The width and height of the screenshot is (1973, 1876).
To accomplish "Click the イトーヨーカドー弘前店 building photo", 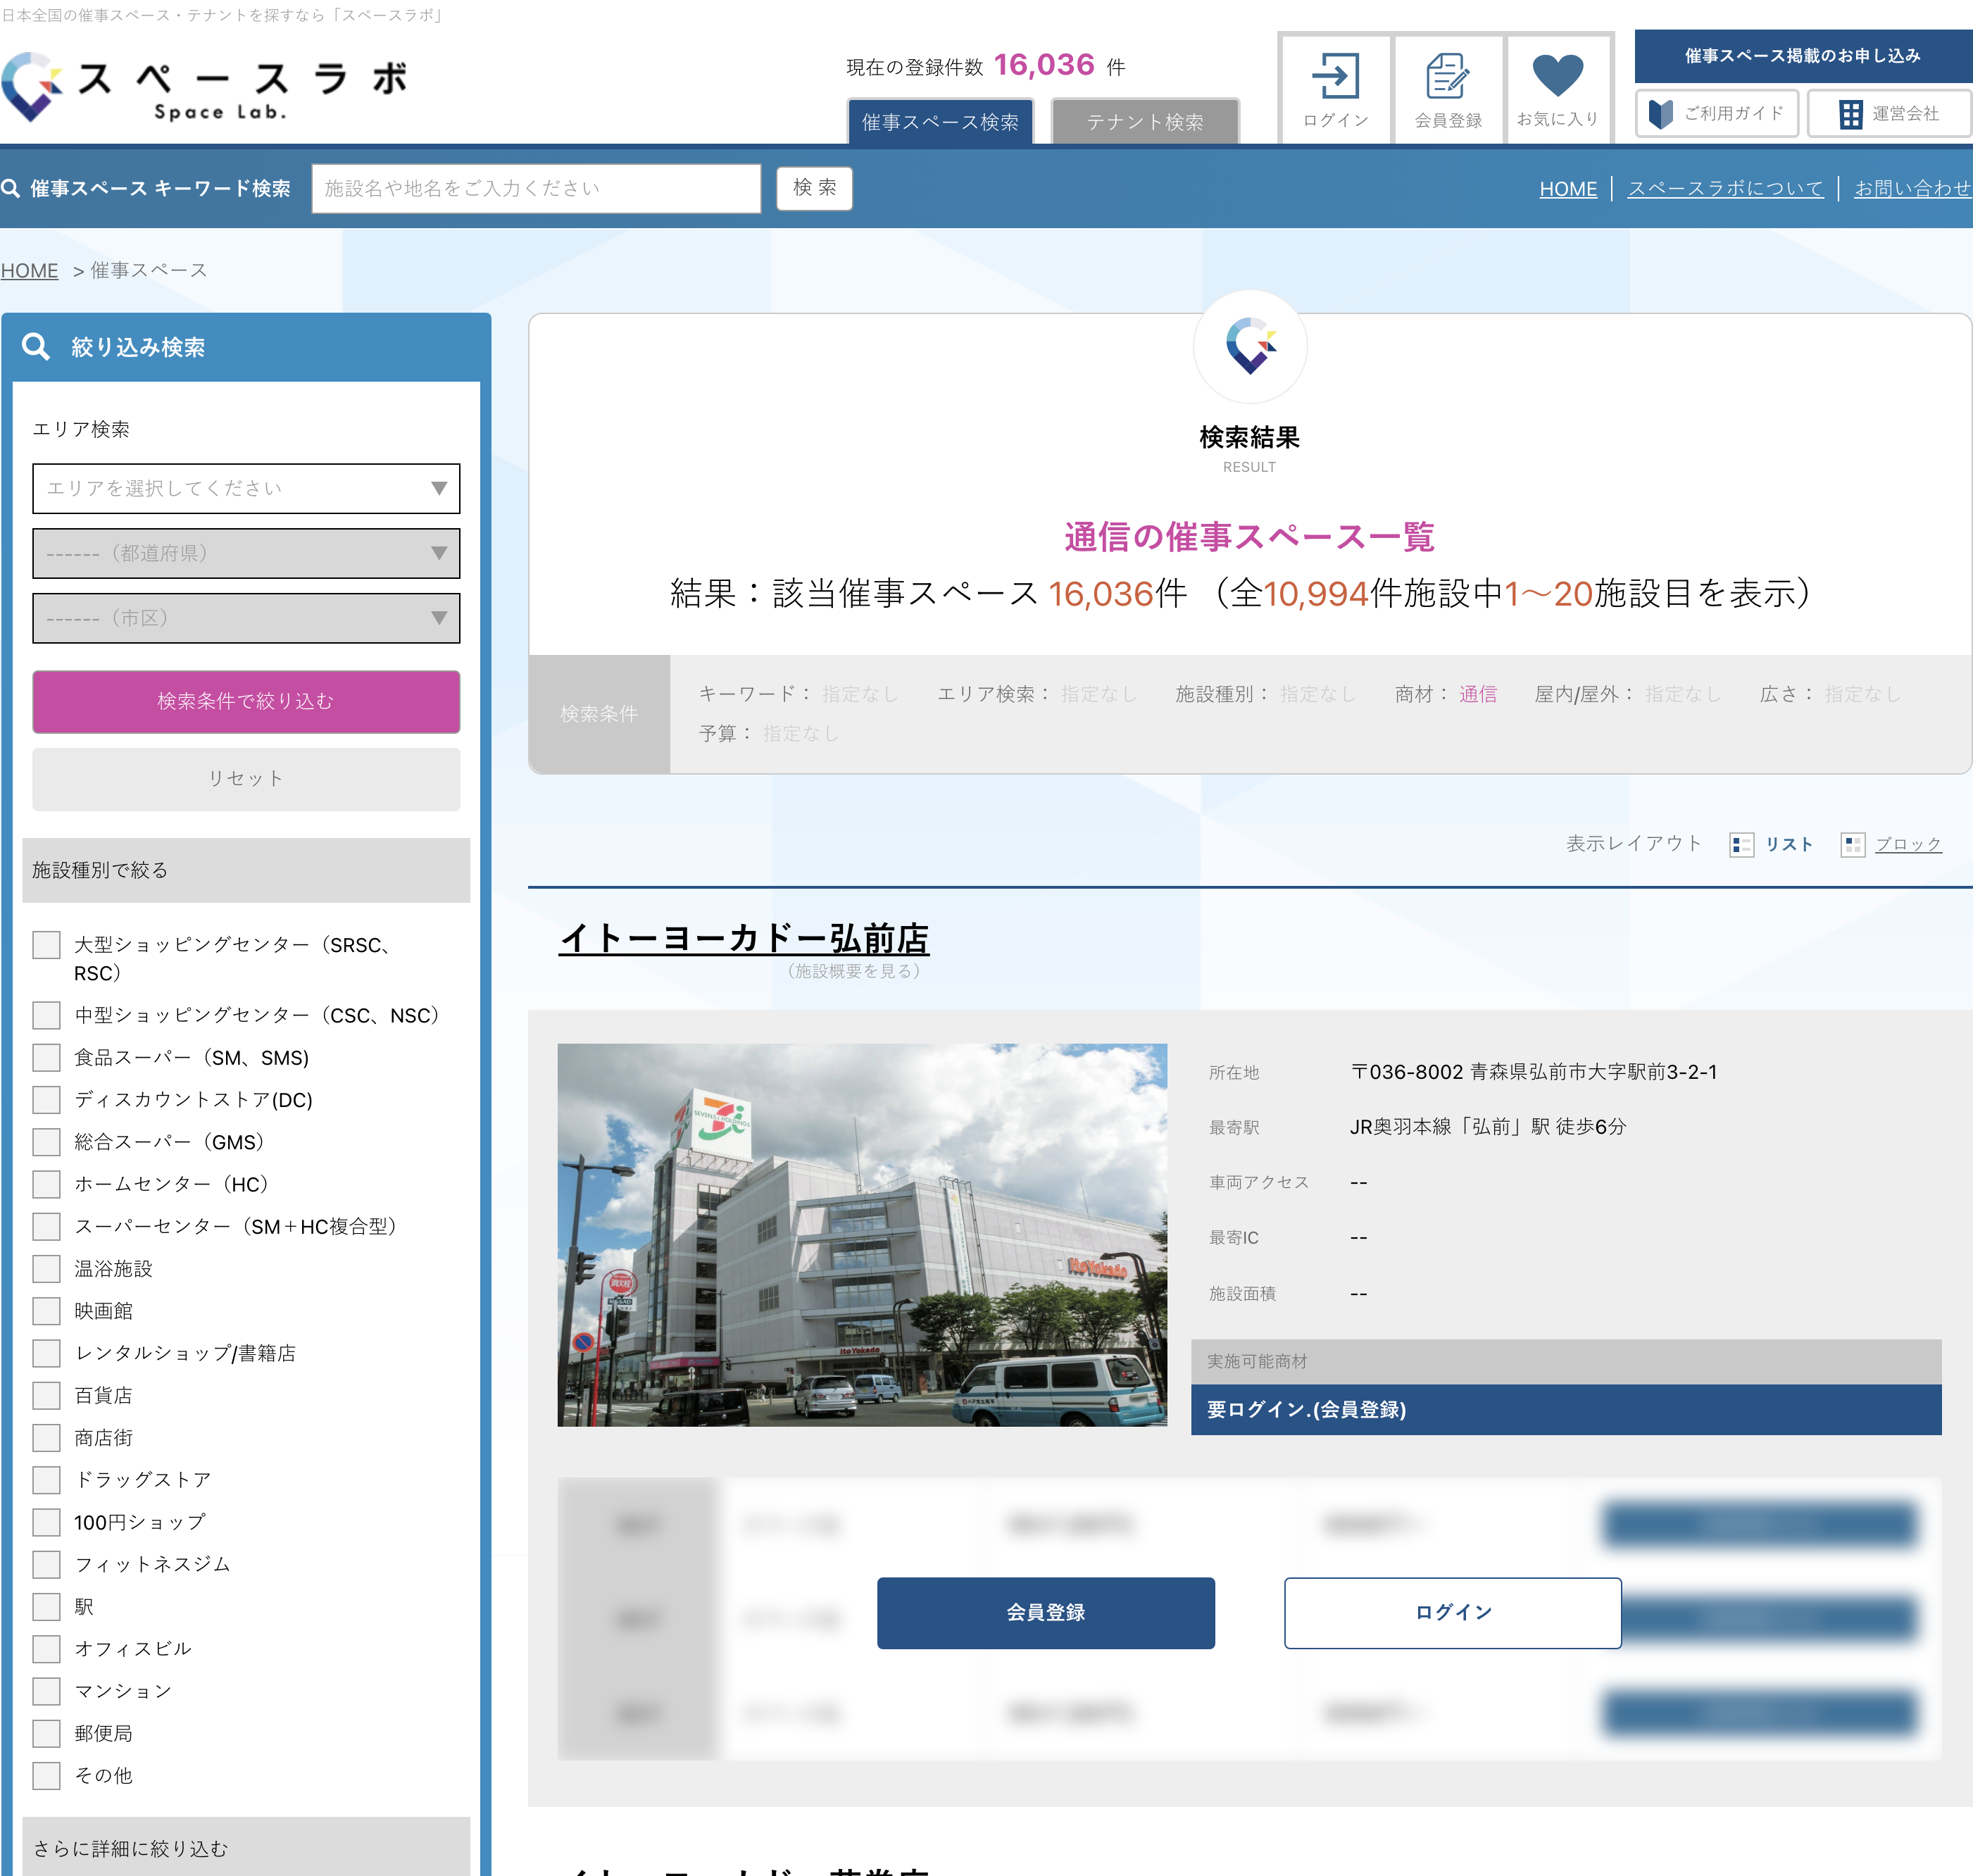I will point(862,1234).
